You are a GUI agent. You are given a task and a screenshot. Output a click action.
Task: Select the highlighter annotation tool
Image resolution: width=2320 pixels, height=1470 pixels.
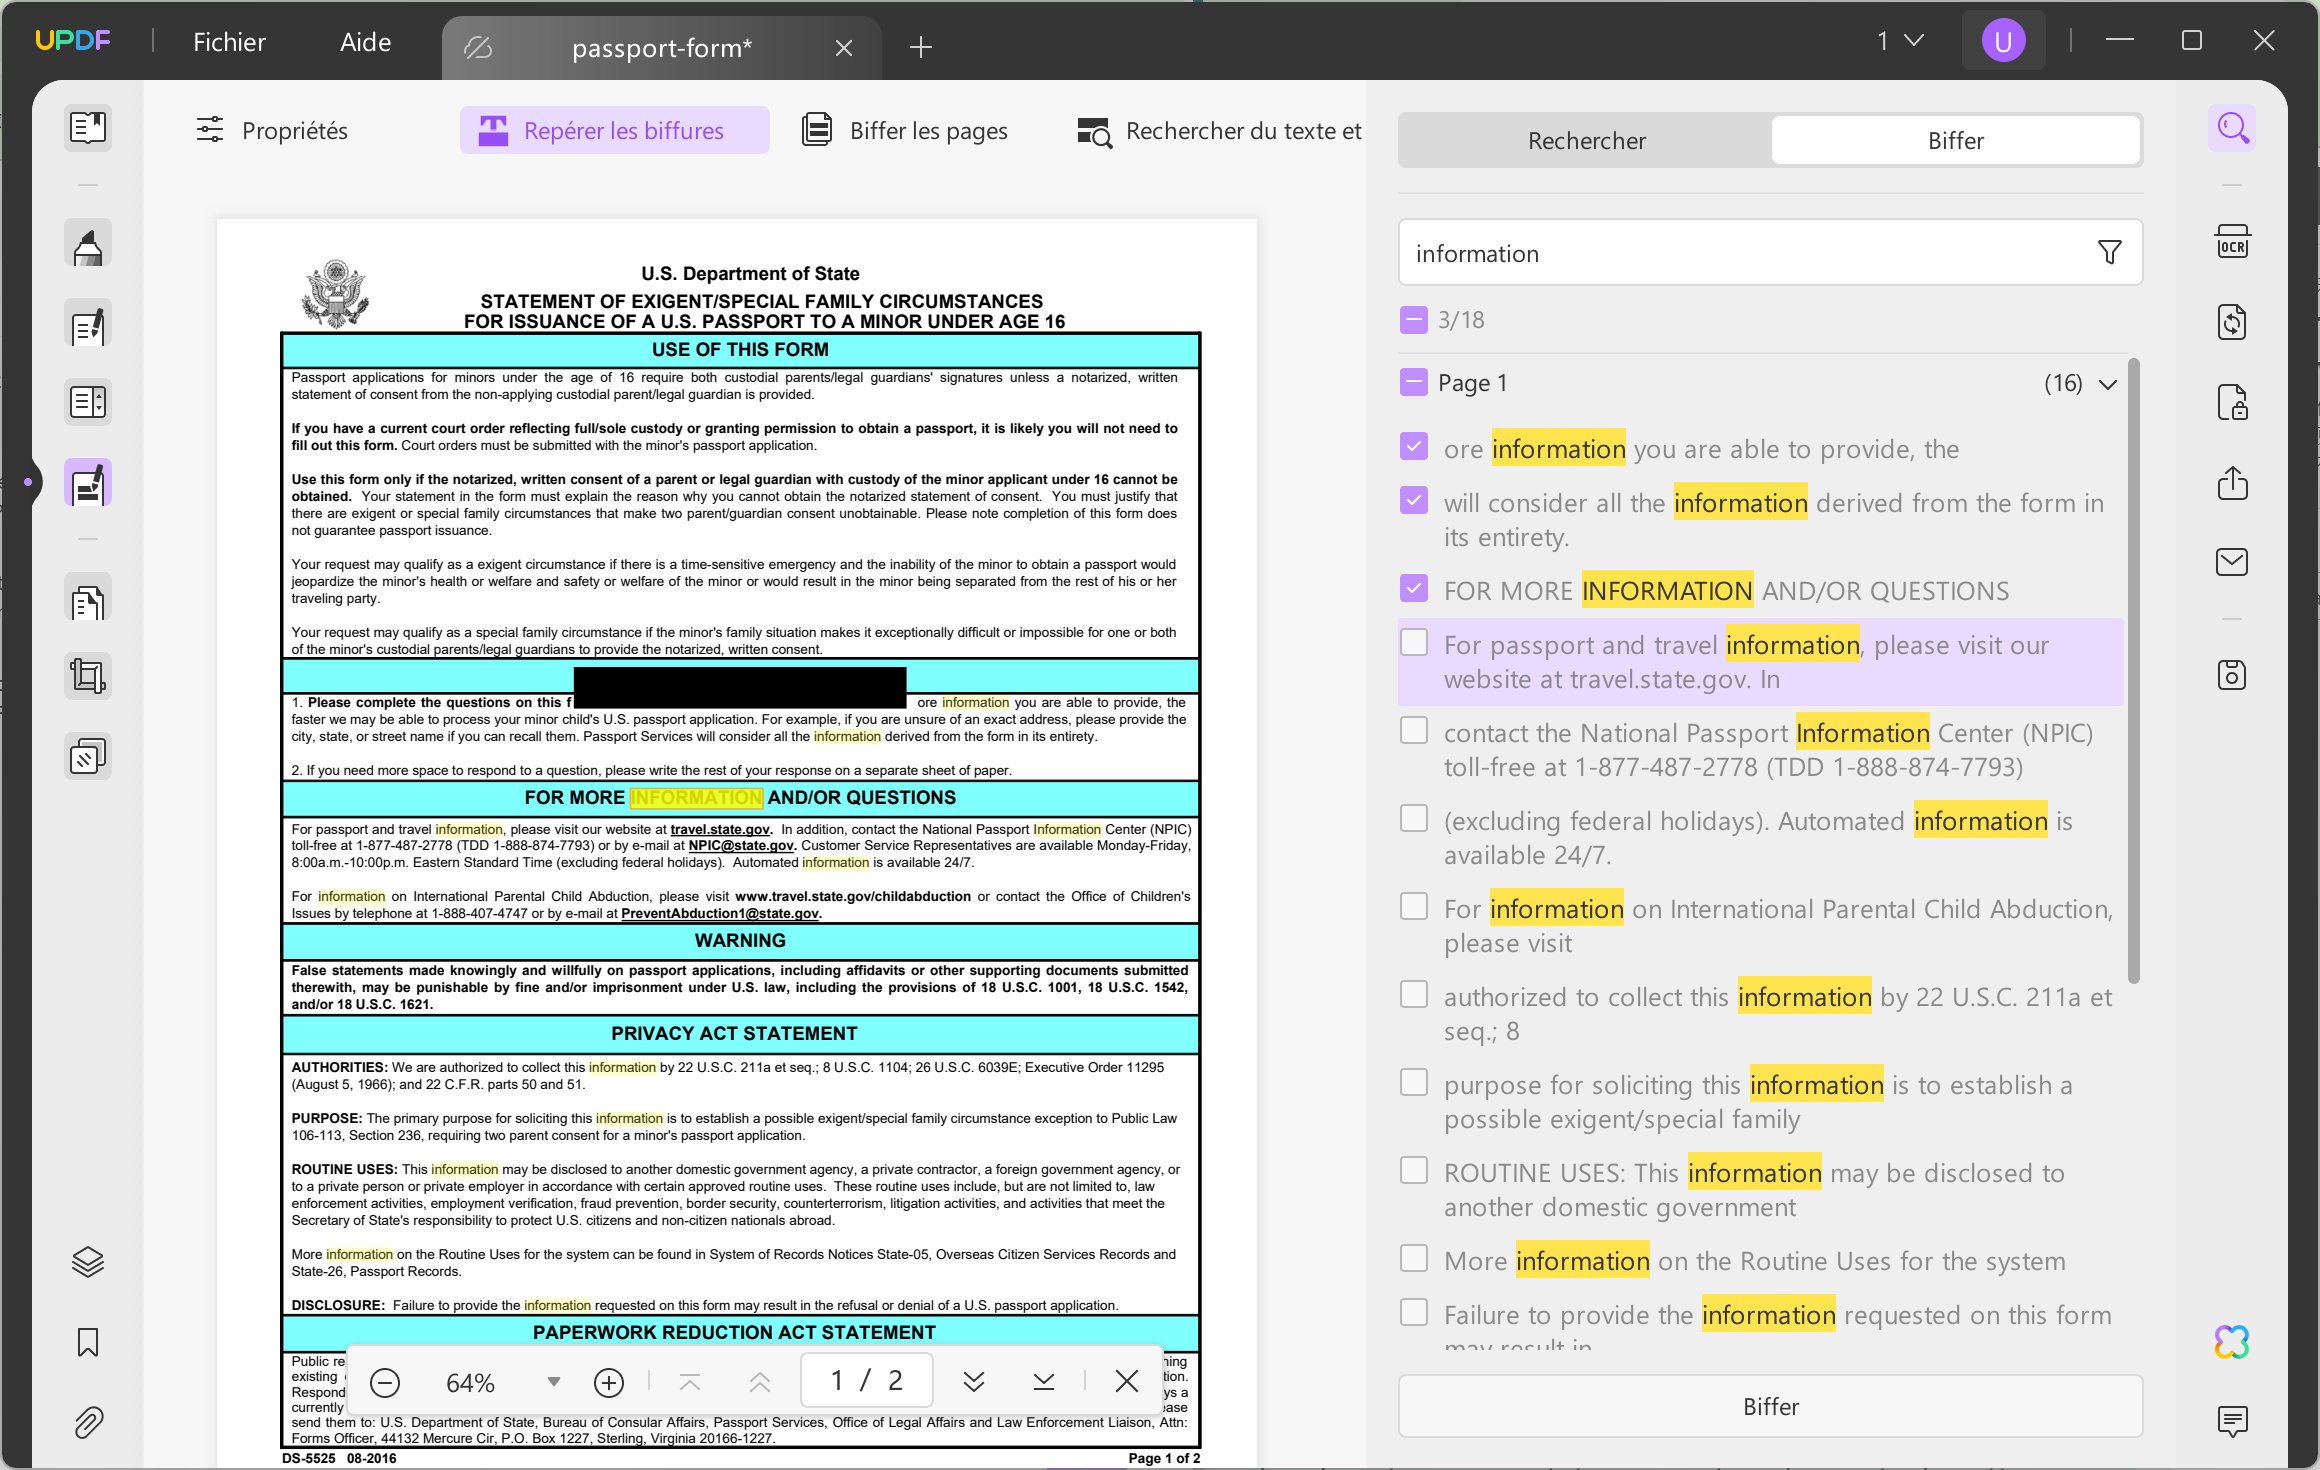[x=88, y=243]
